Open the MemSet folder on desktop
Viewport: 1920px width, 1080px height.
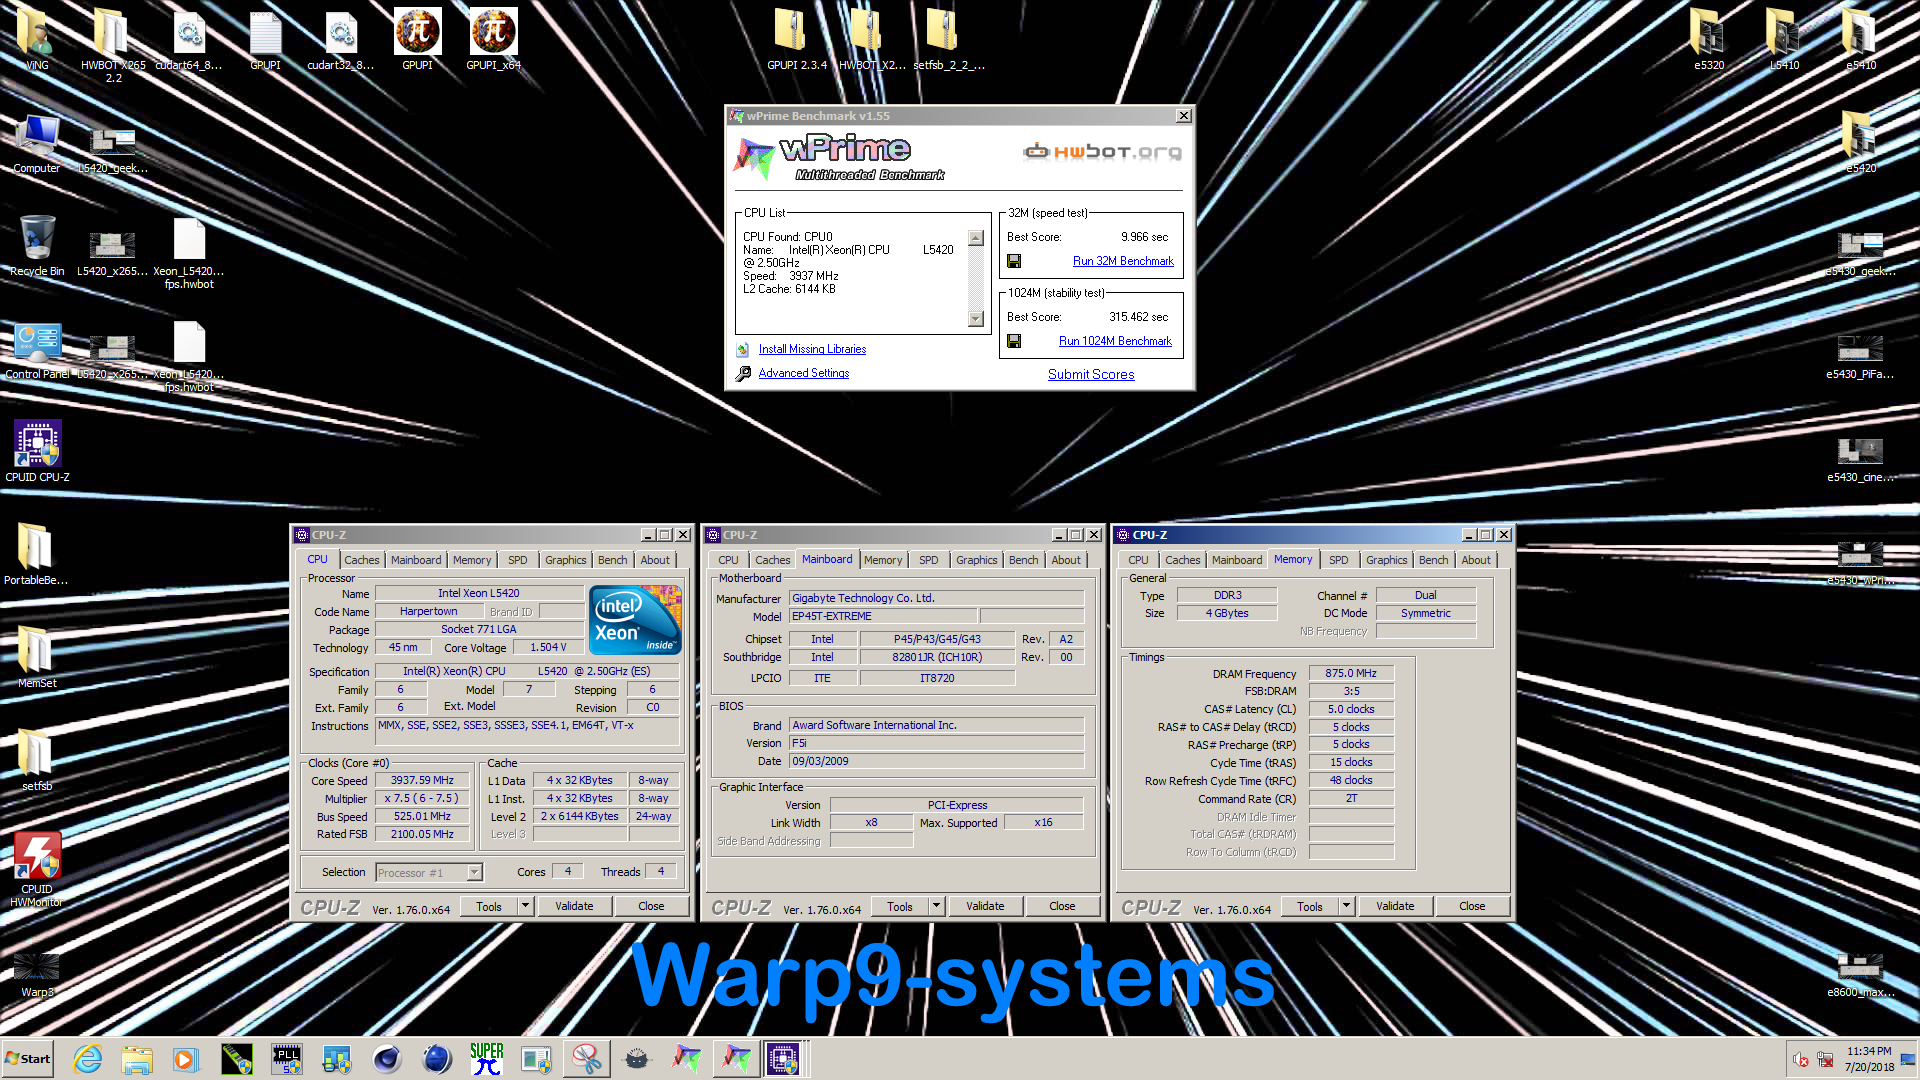tap(37, 650)
